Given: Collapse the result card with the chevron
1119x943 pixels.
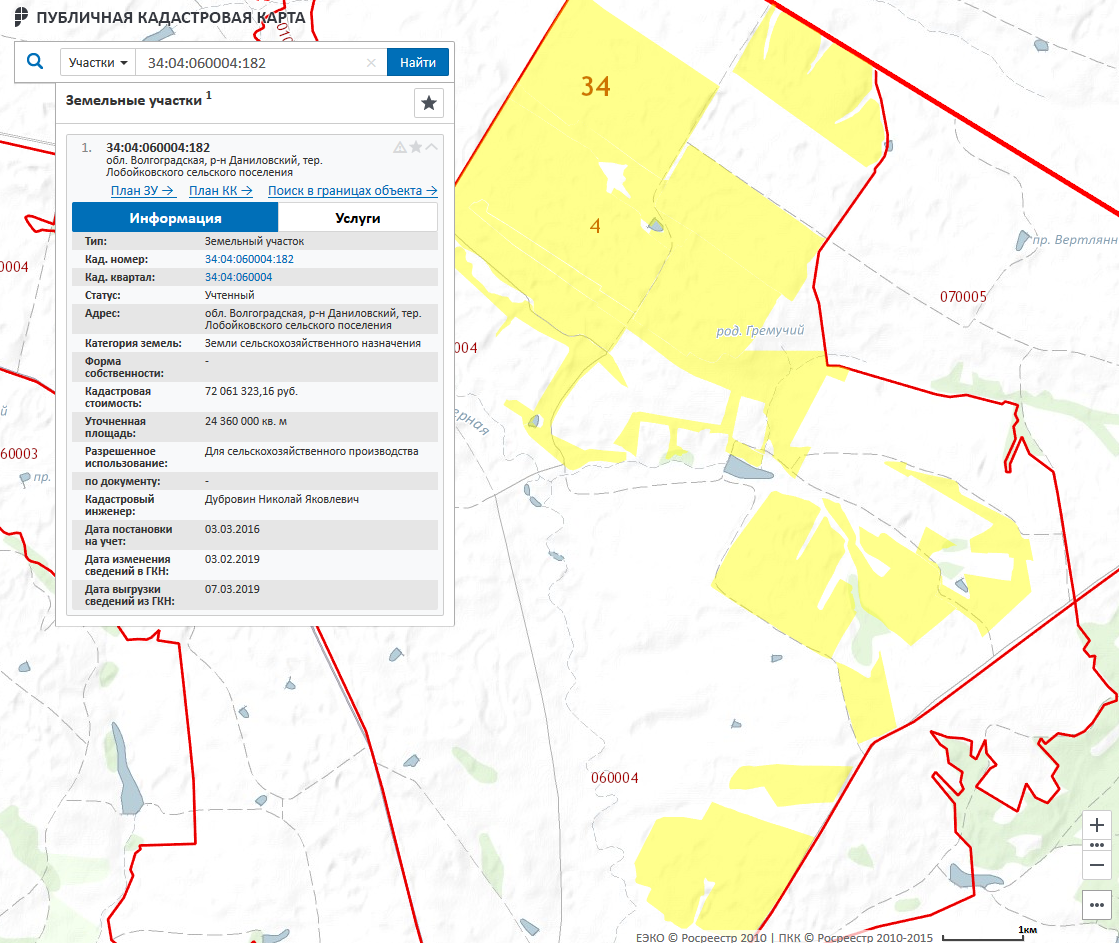Looking at the screenshot, I should [x=432, y=148].
